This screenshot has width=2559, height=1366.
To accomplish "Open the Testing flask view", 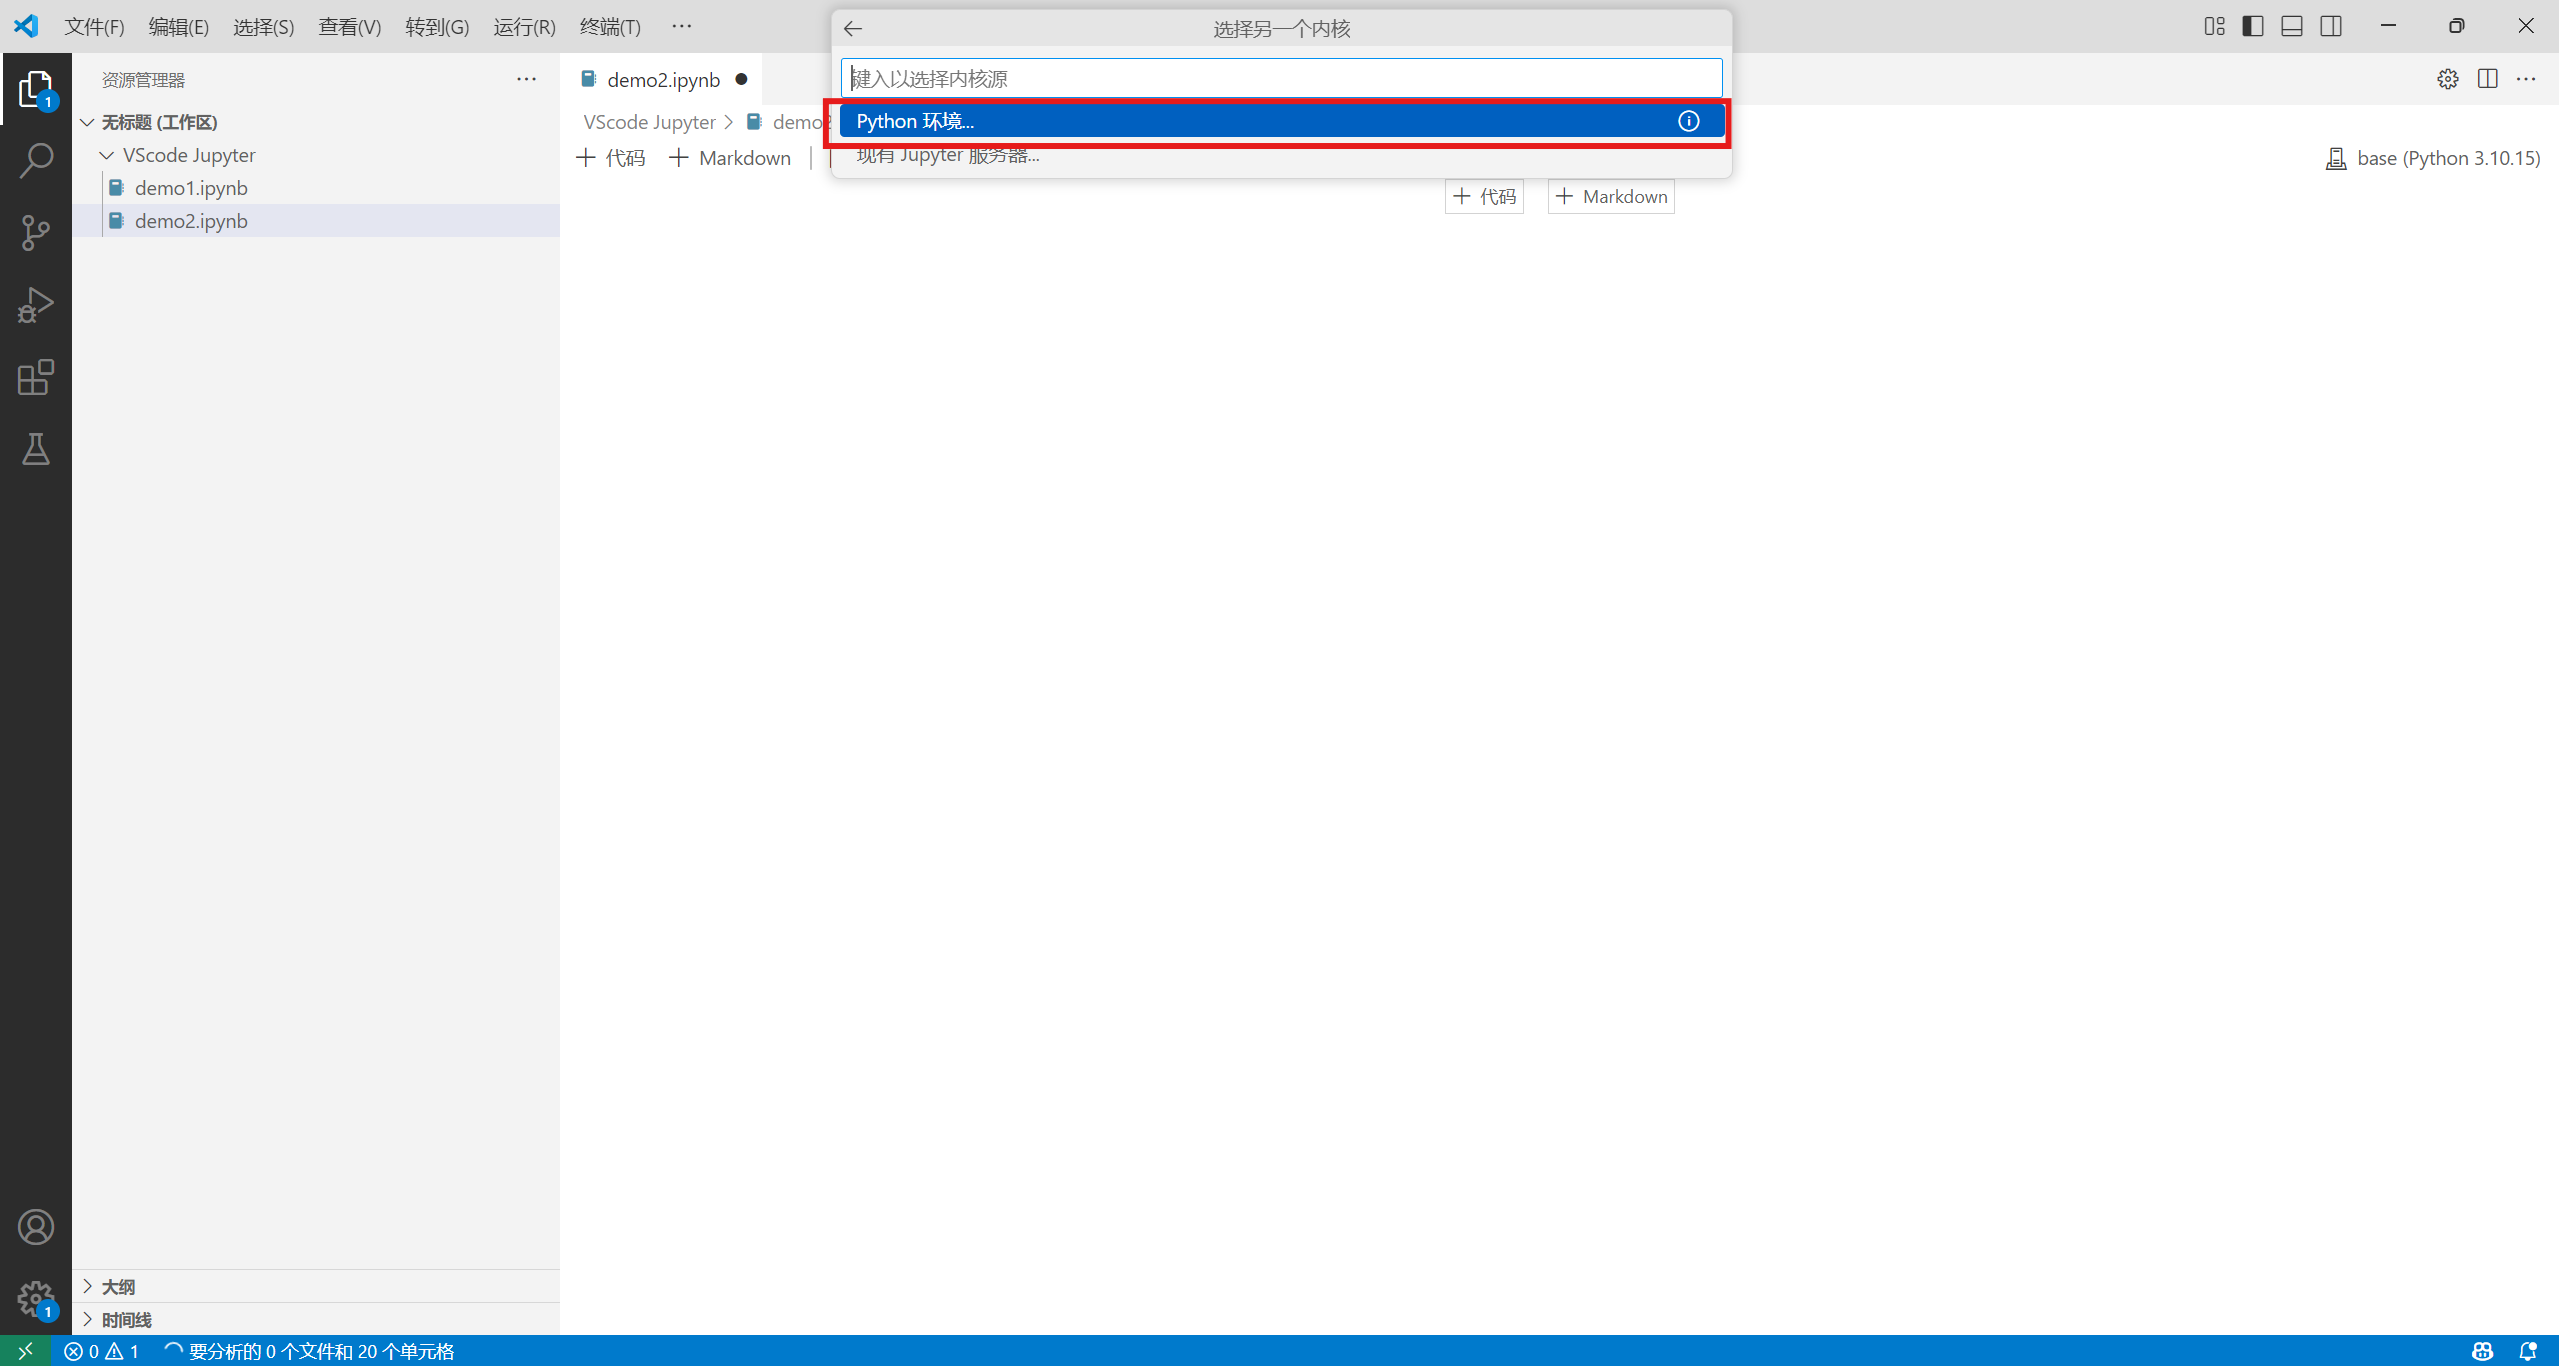I will click(x=36, y=449).
